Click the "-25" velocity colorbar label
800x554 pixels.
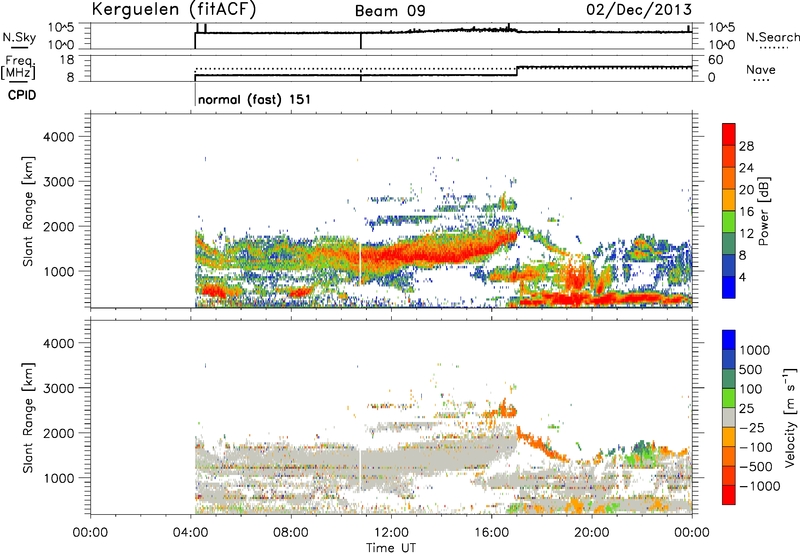(x=752, y=428)
